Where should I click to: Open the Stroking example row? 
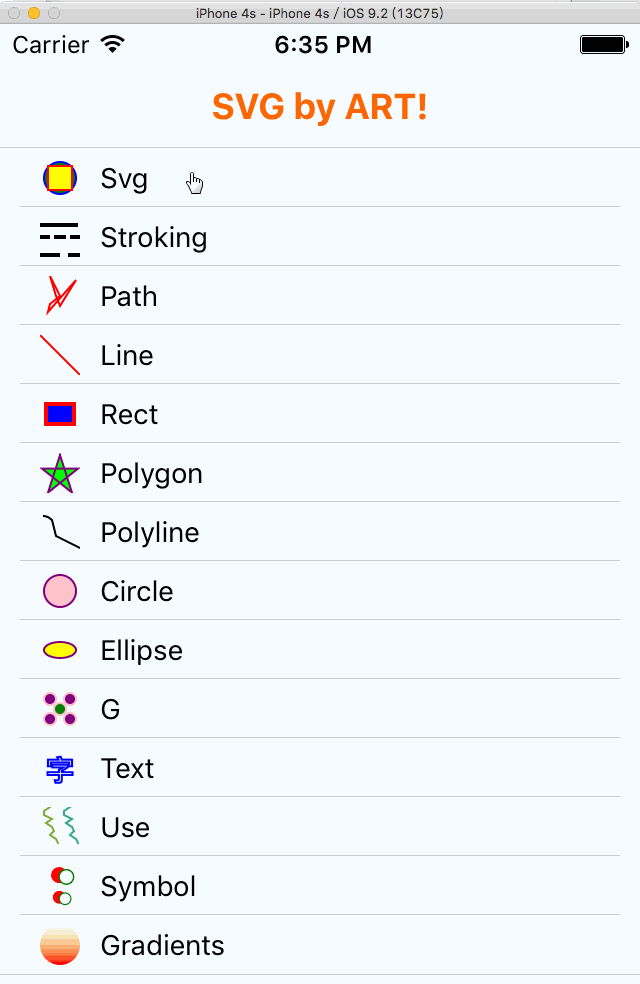click(154, 238)
